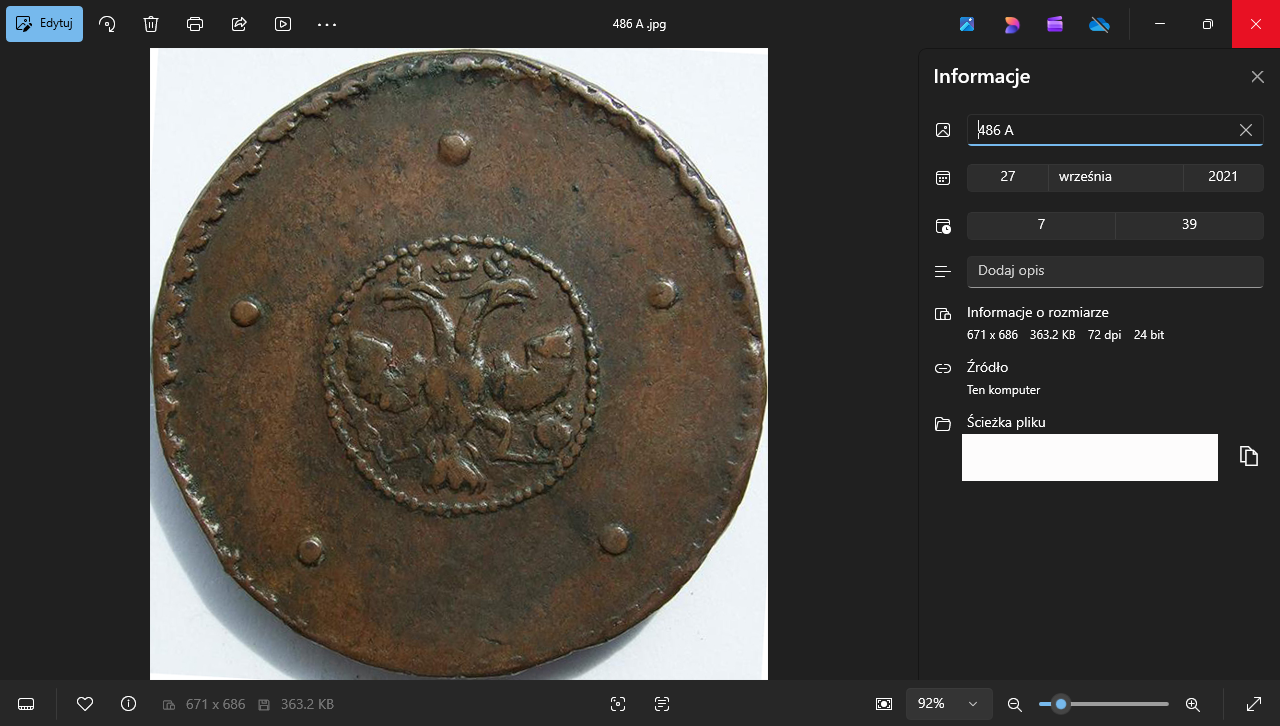Select the month field września
1280x726 pixels.
click(x=1115, y=177)
